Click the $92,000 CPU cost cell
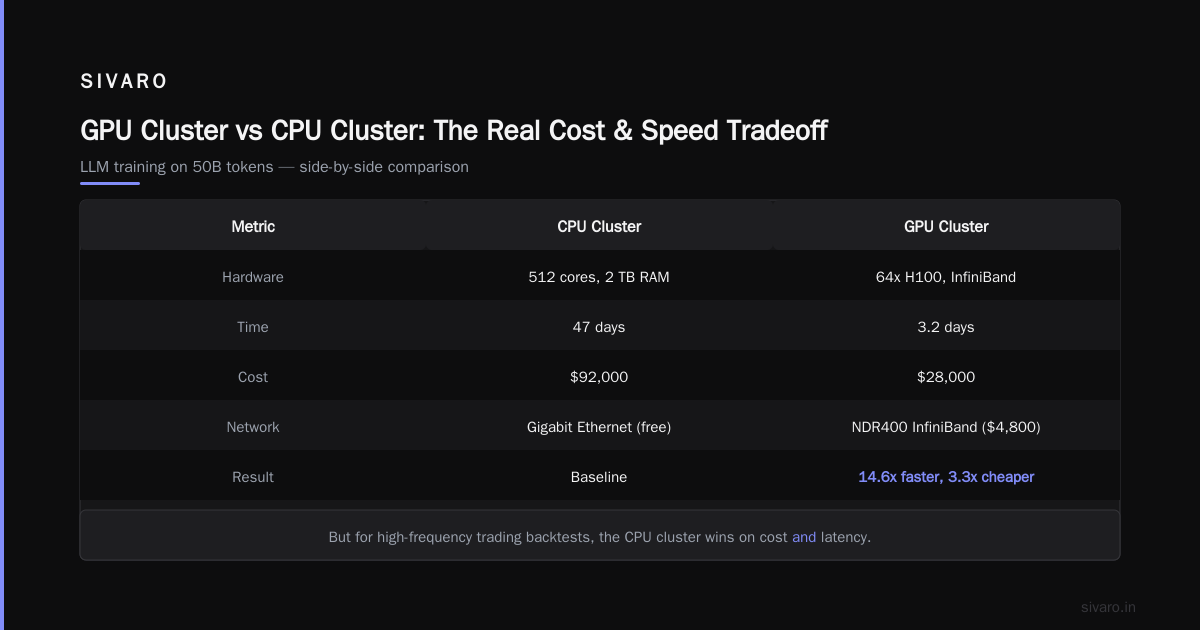 tap(599, 377)
